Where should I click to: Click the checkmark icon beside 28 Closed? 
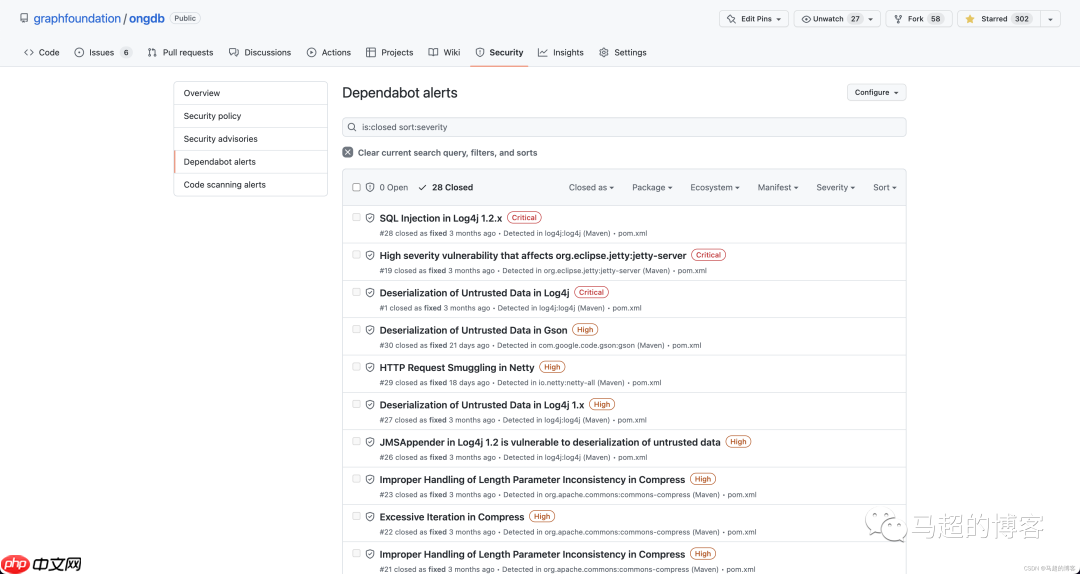[x=422, y=187]
